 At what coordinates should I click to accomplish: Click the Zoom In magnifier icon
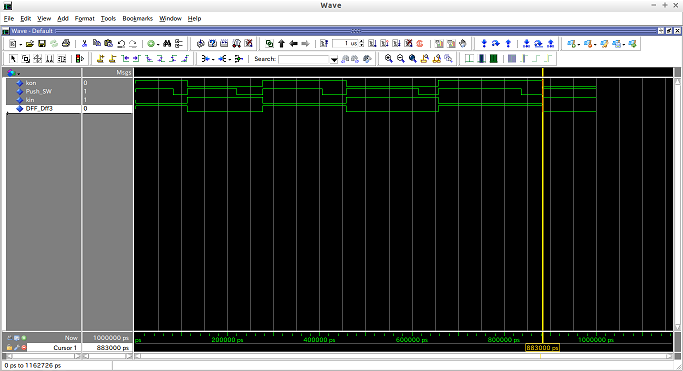(389, 59)
